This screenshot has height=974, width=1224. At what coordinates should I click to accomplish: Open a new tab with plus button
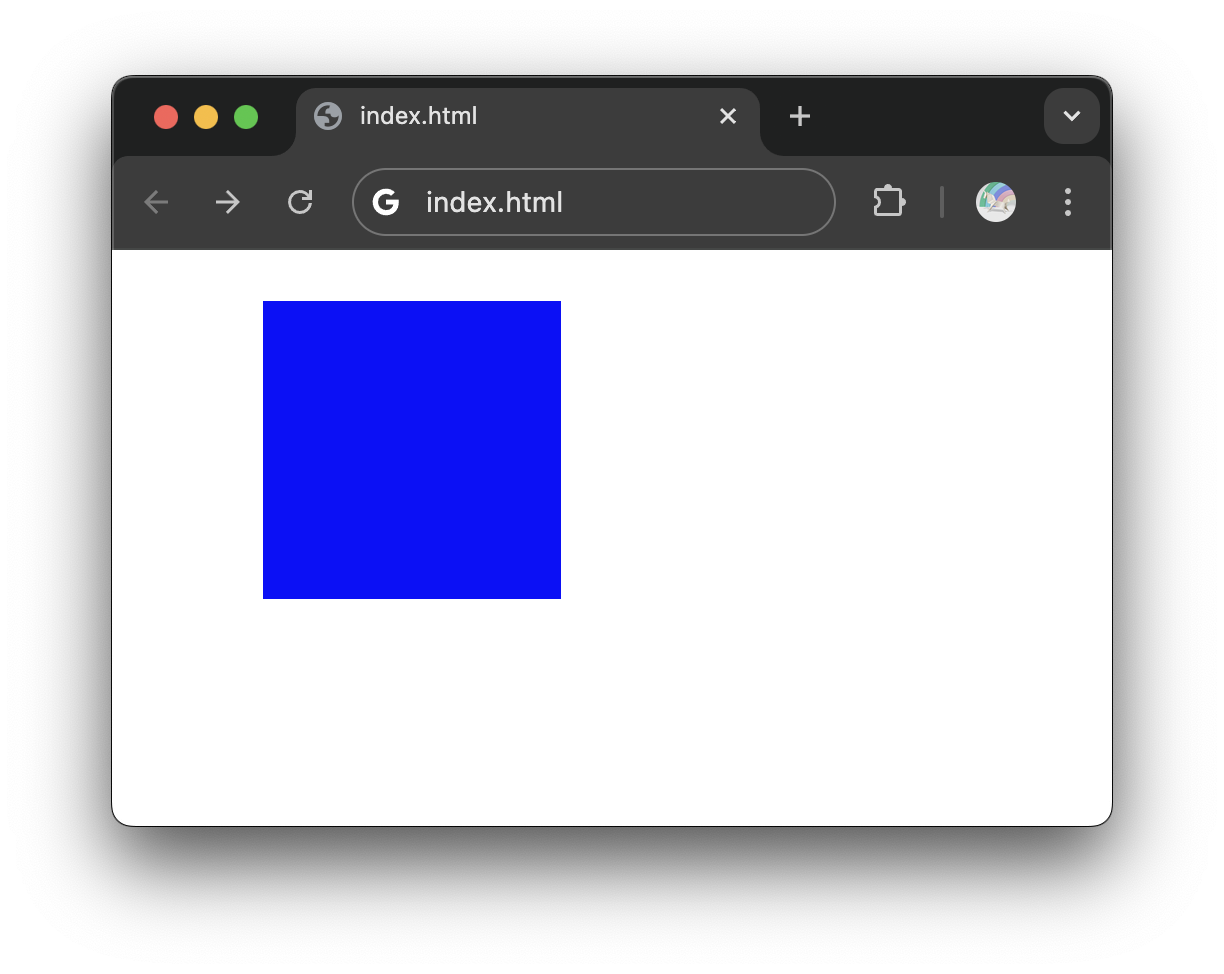click(x=799, y=116)
